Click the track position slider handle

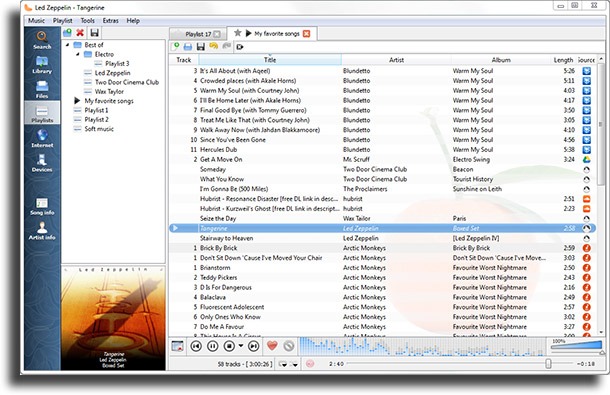click(548, 363)
